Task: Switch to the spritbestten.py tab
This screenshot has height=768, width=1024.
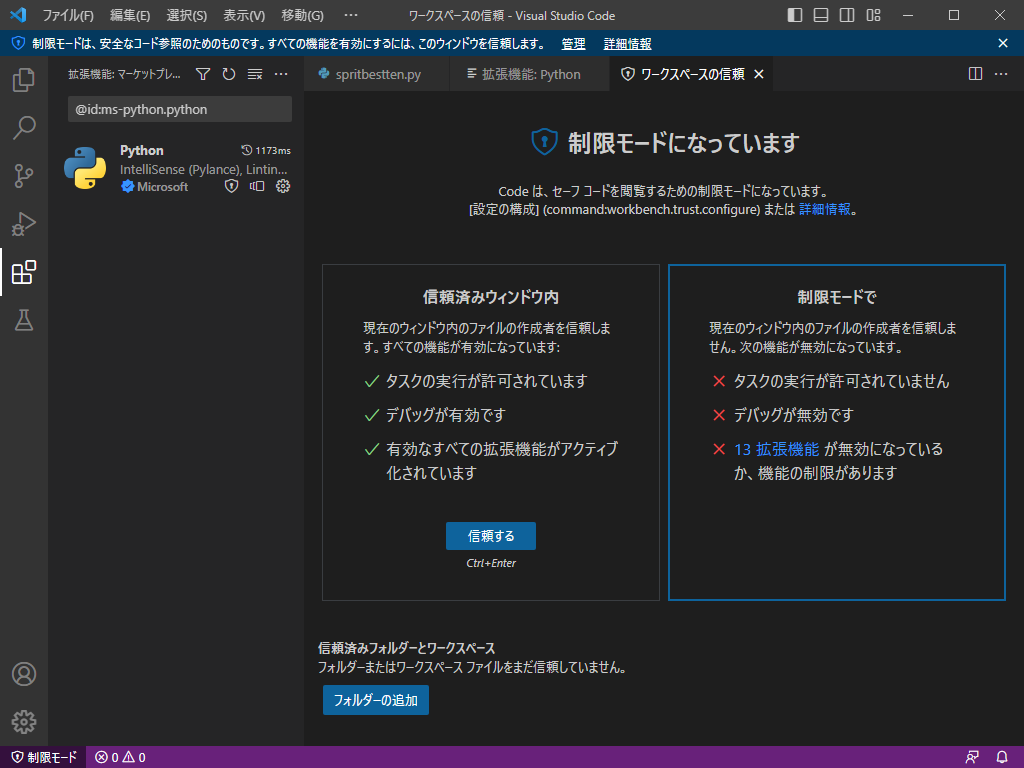Action: click(x=377, y=74)
